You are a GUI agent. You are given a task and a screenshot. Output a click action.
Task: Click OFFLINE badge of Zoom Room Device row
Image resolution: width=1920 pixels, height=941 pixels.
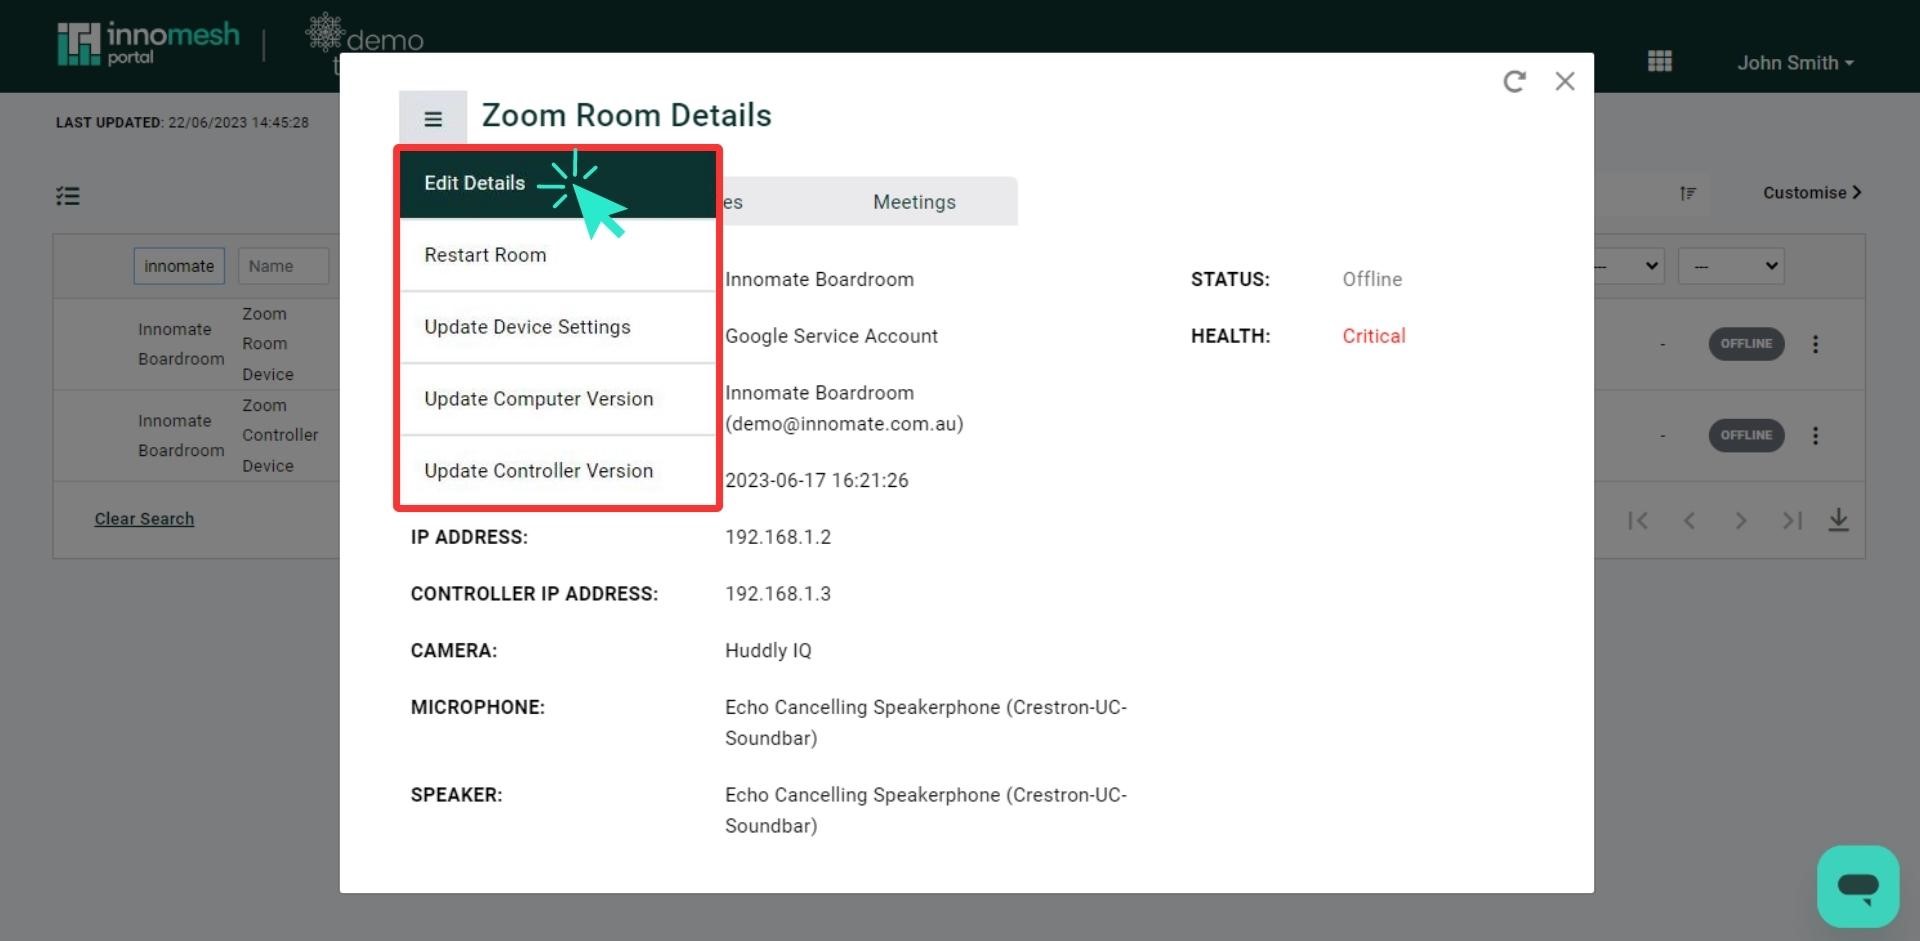[x=1746, y=344]
